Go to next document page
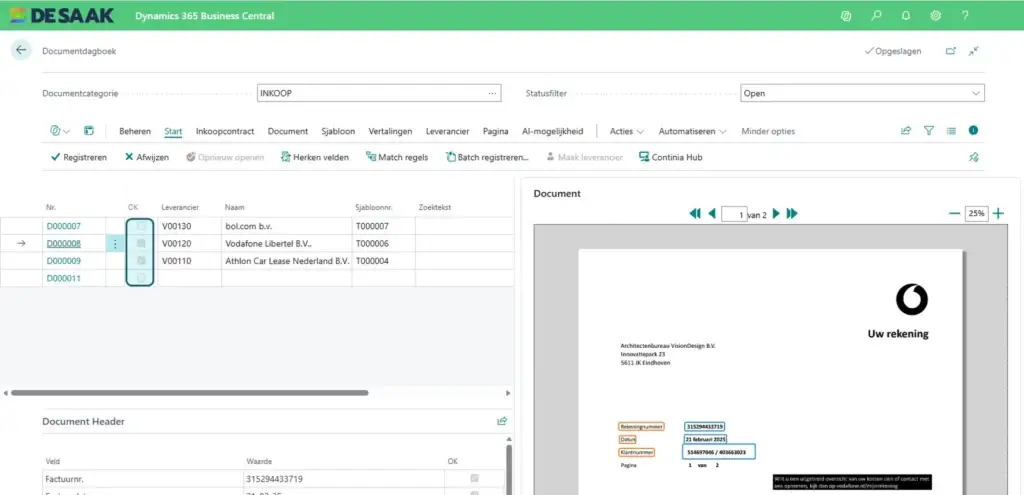Image resolution: width=1024 pixels, height=495 pixels. click(x=776, y=214)
